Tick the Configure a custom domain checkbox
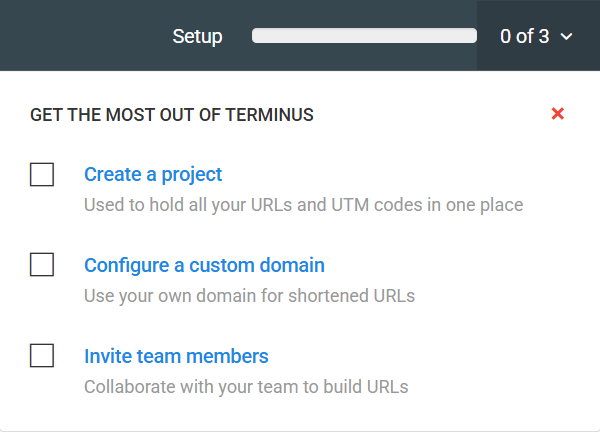The image size is (600, 432). (x=42, y=264)
